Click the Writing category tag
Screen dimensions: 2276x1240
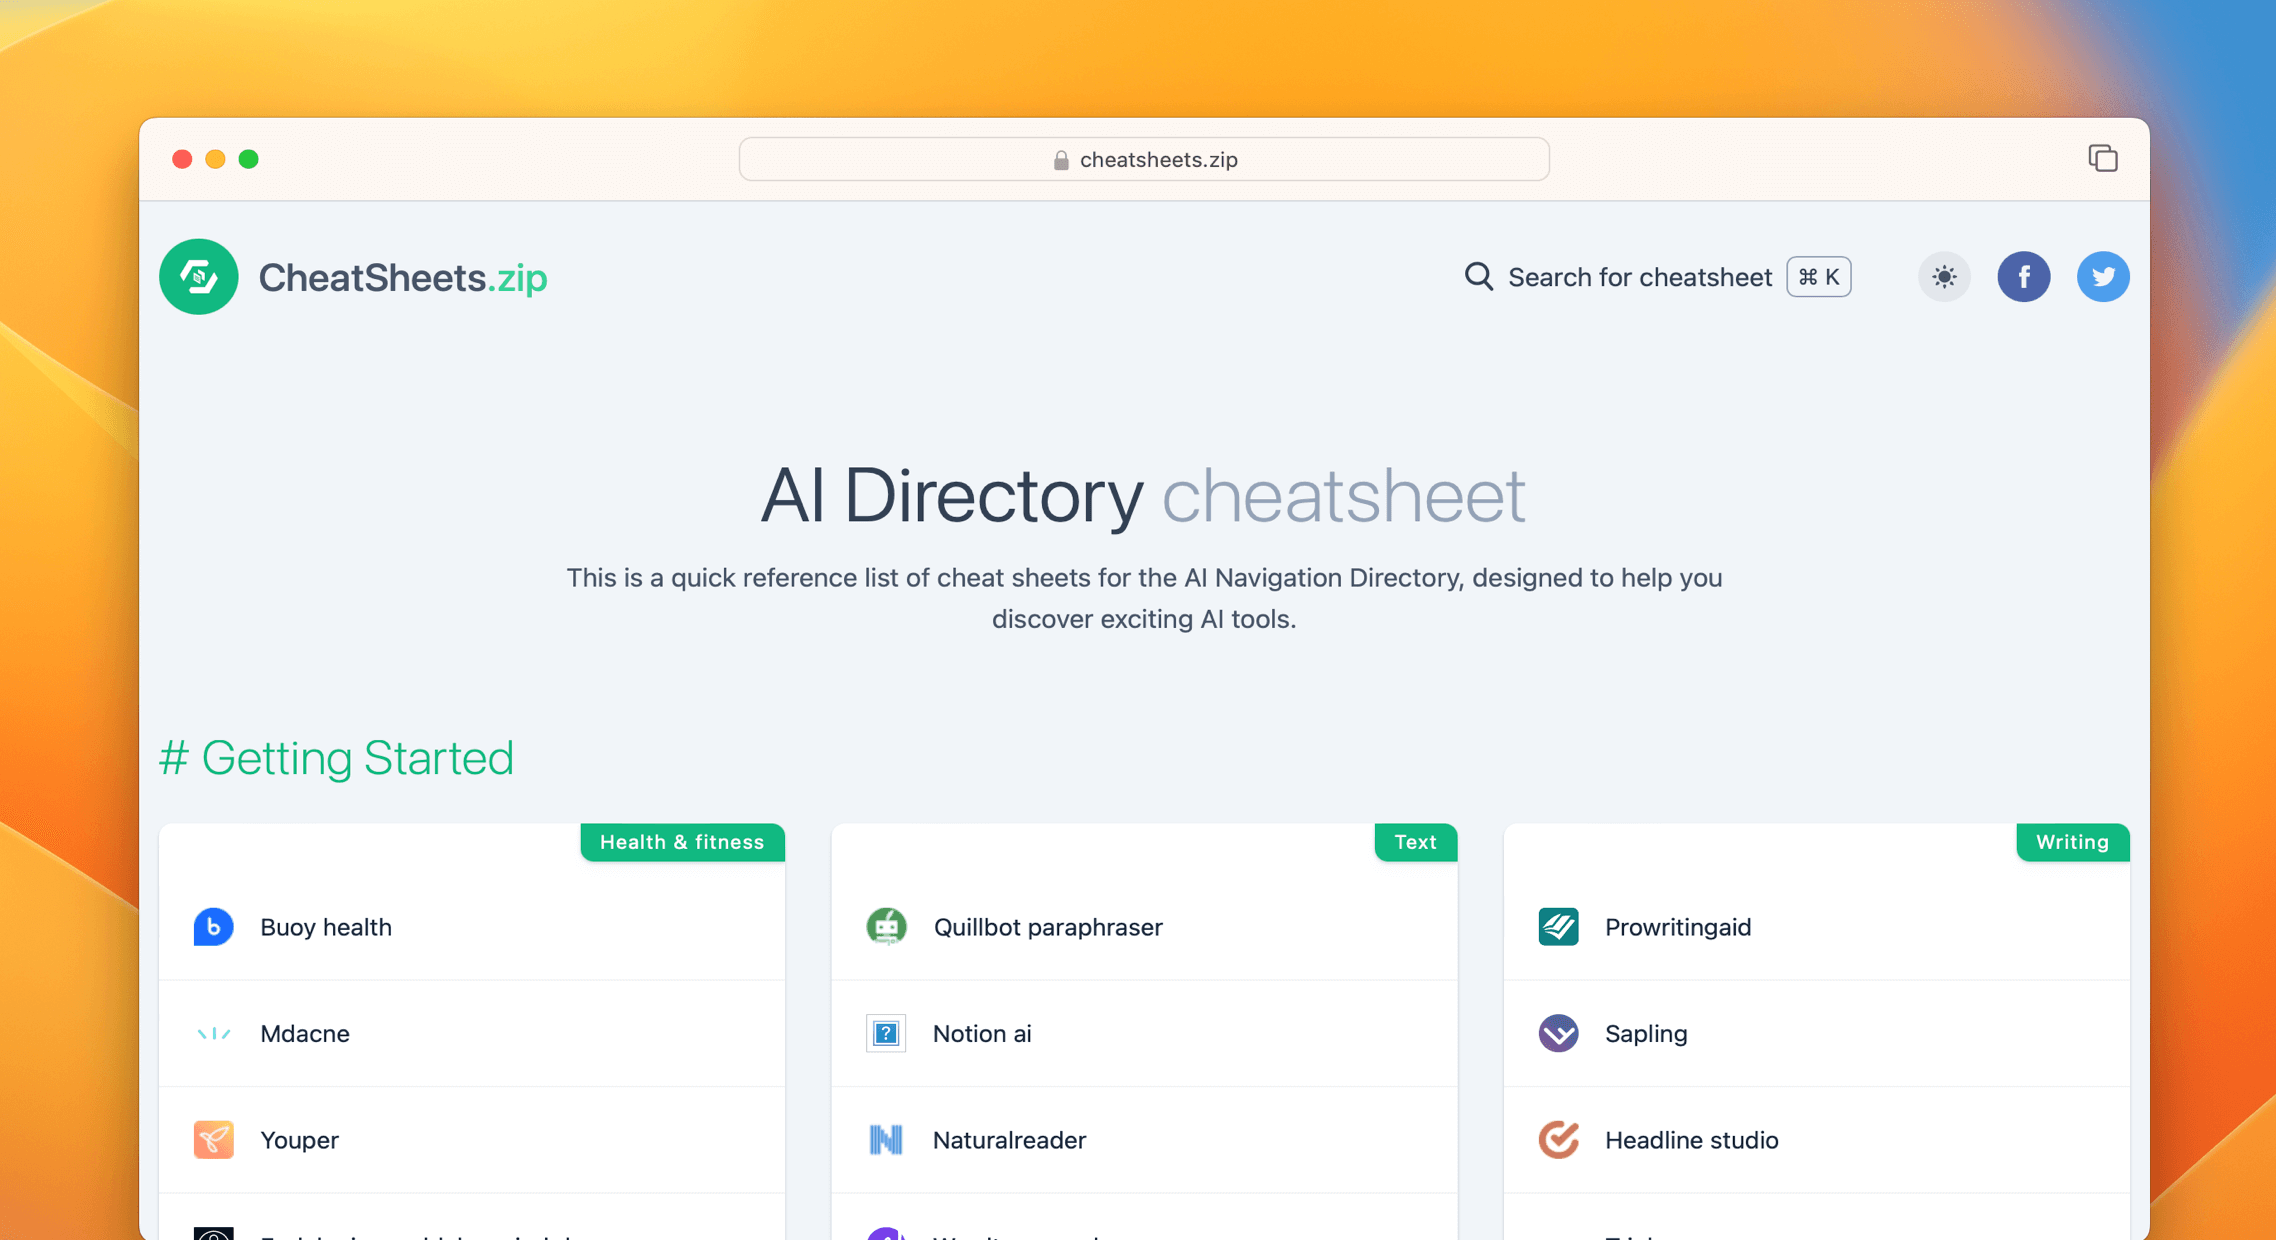pyautogui.click(x=2071, y=842)
